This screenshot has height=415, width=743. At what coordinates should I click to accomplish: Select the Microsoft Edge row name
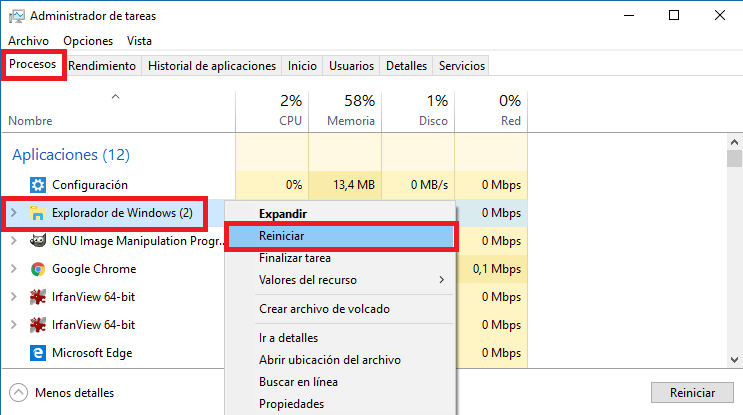(x=92, y=353)
